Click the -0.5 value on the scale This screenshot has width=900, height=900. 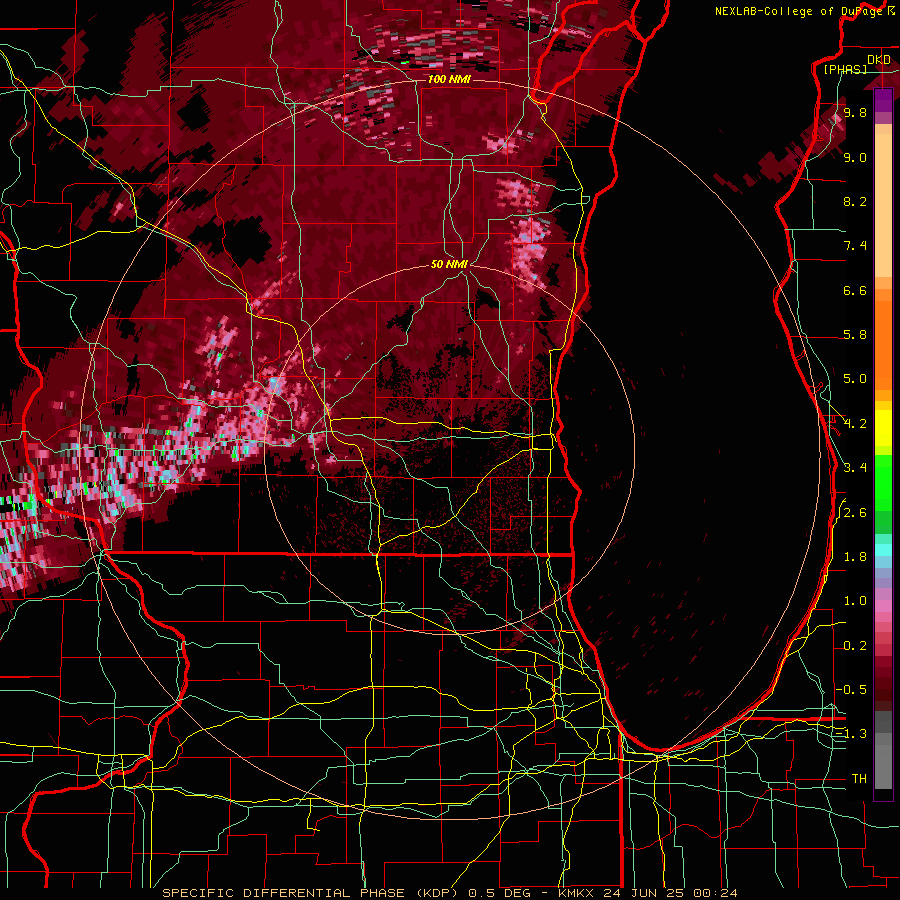coord(851,689)
